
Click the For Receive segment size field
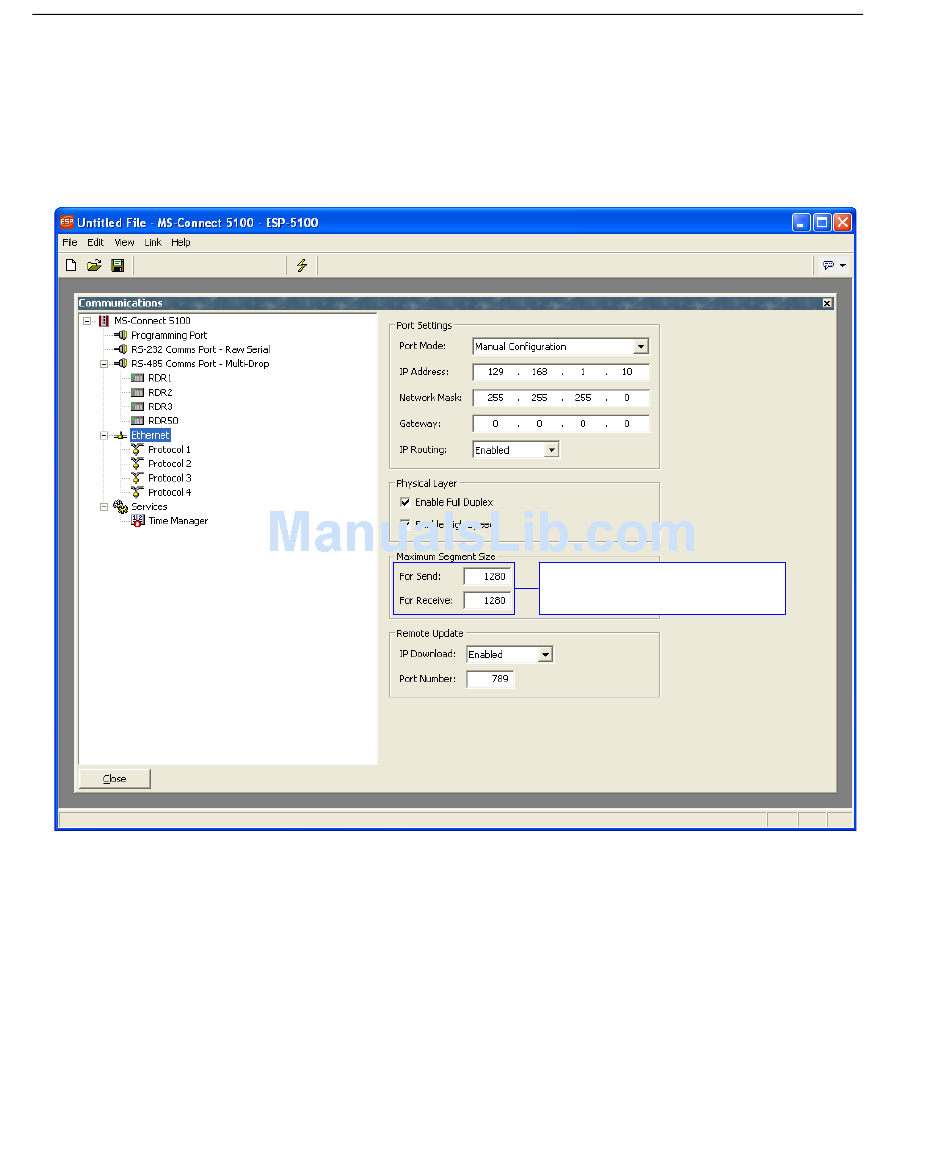[x=487, y=600]
